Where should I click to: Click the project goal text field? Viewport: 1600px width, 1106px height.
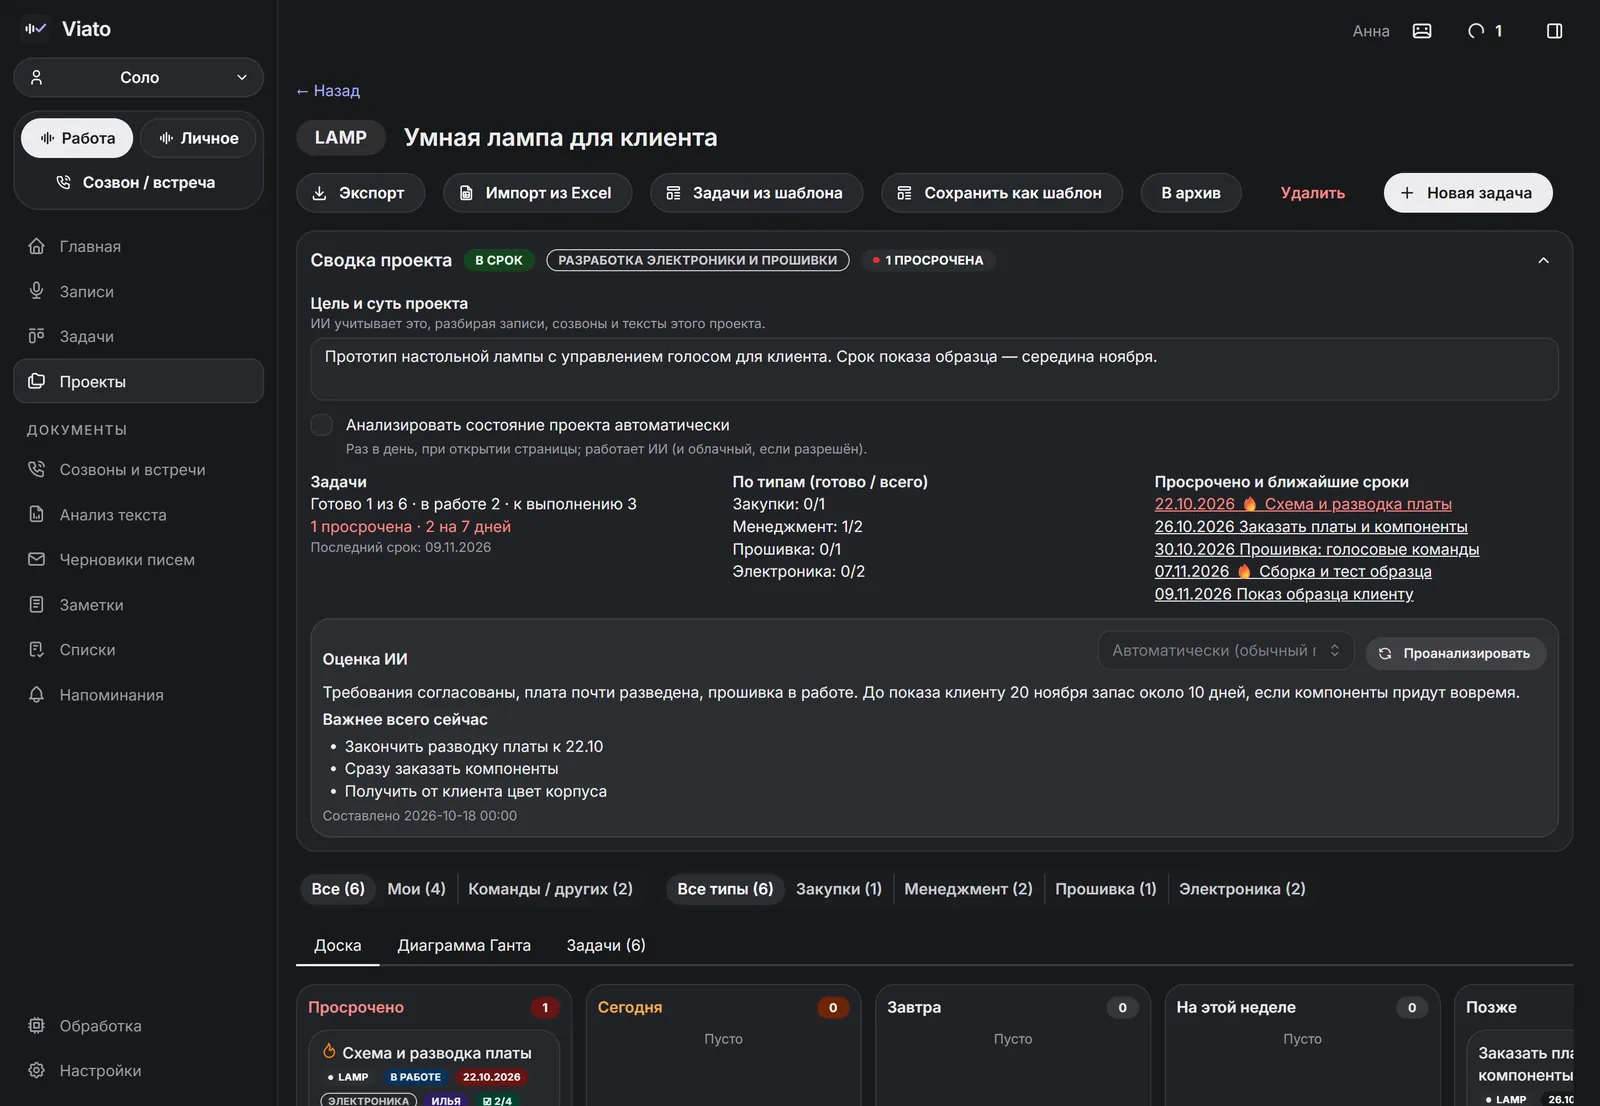point(934,369)
